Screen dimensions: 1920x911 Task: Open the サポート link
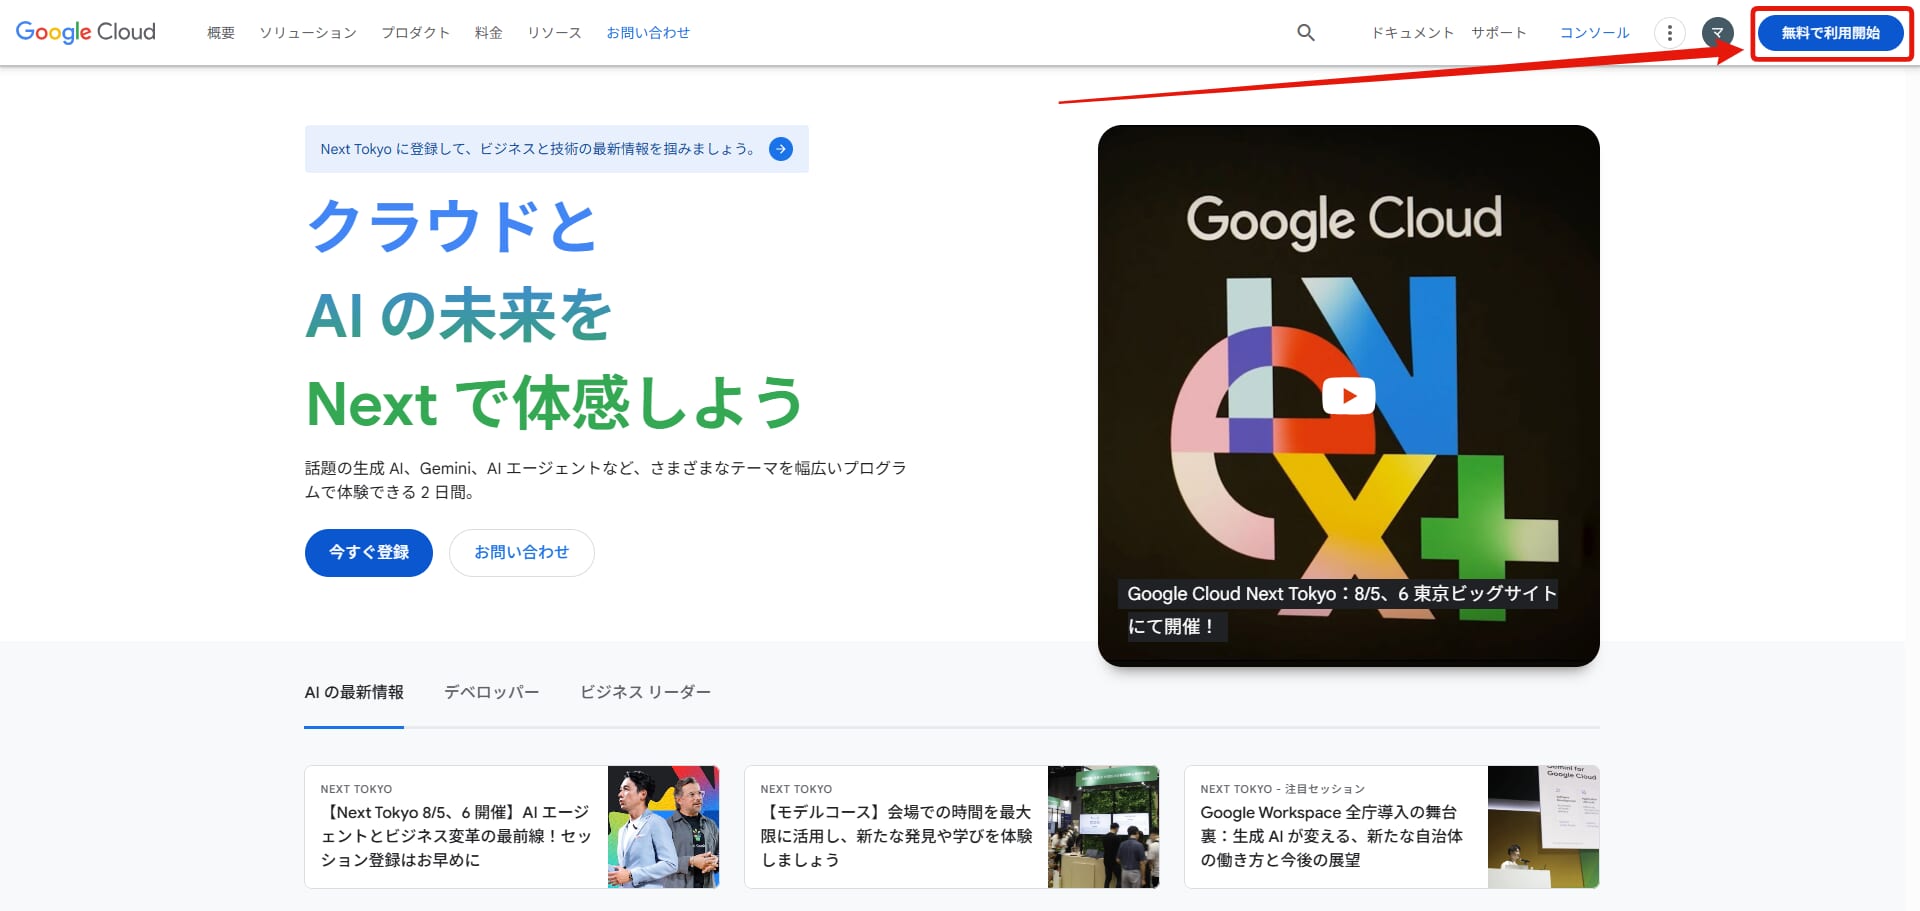[1499, 33]
